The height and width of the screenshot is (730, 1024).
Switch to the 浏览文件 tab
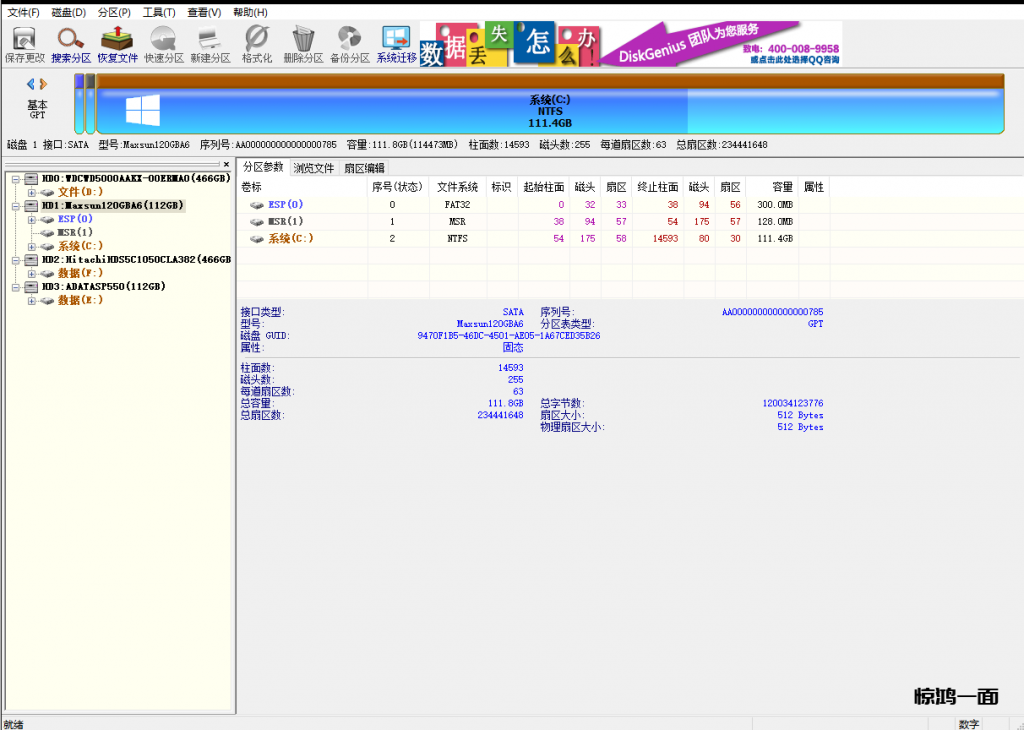[313, 168]
